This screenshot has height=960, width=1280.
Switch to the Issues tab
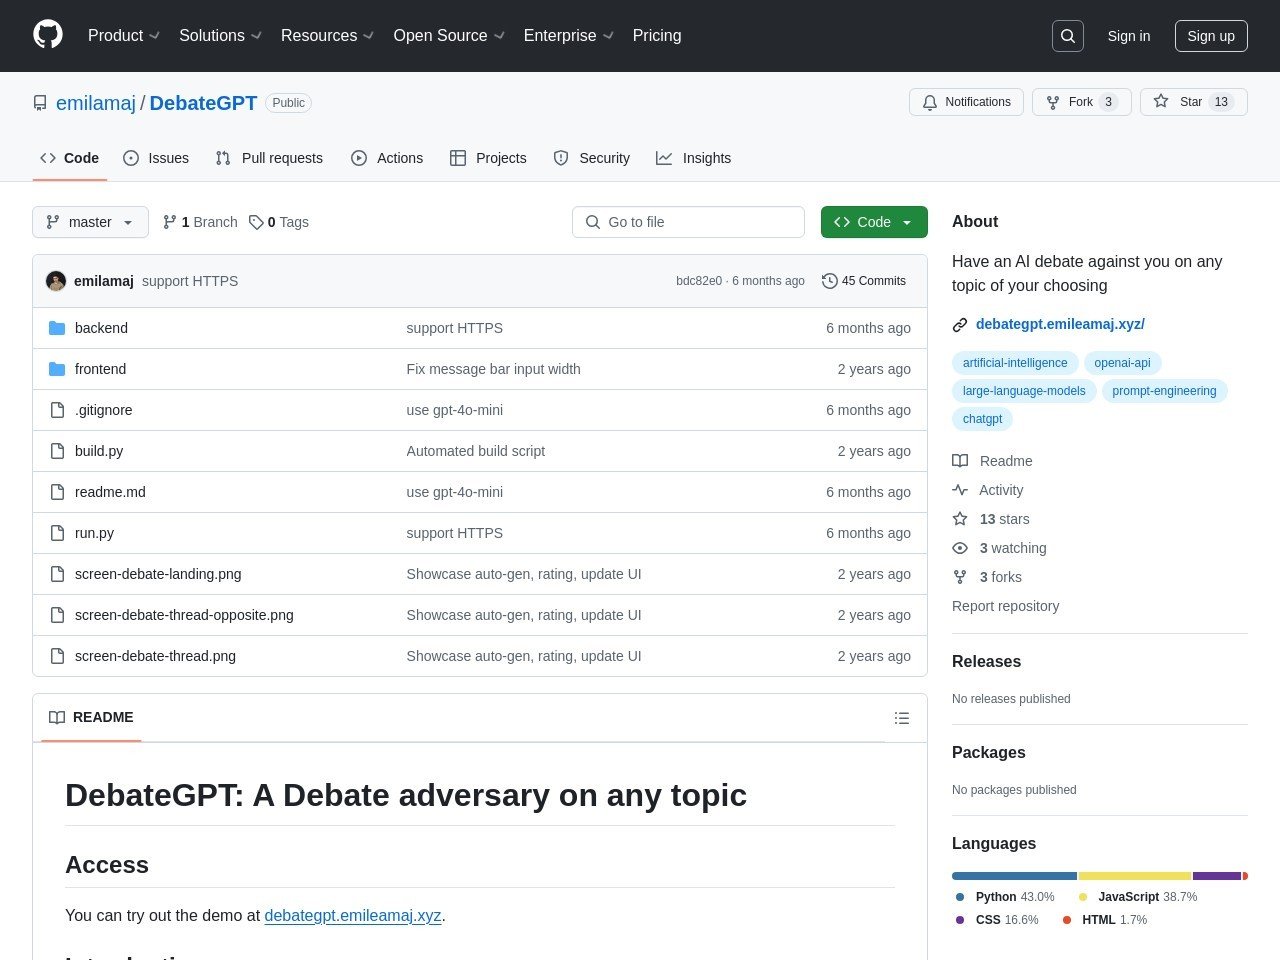click(156, 158)
